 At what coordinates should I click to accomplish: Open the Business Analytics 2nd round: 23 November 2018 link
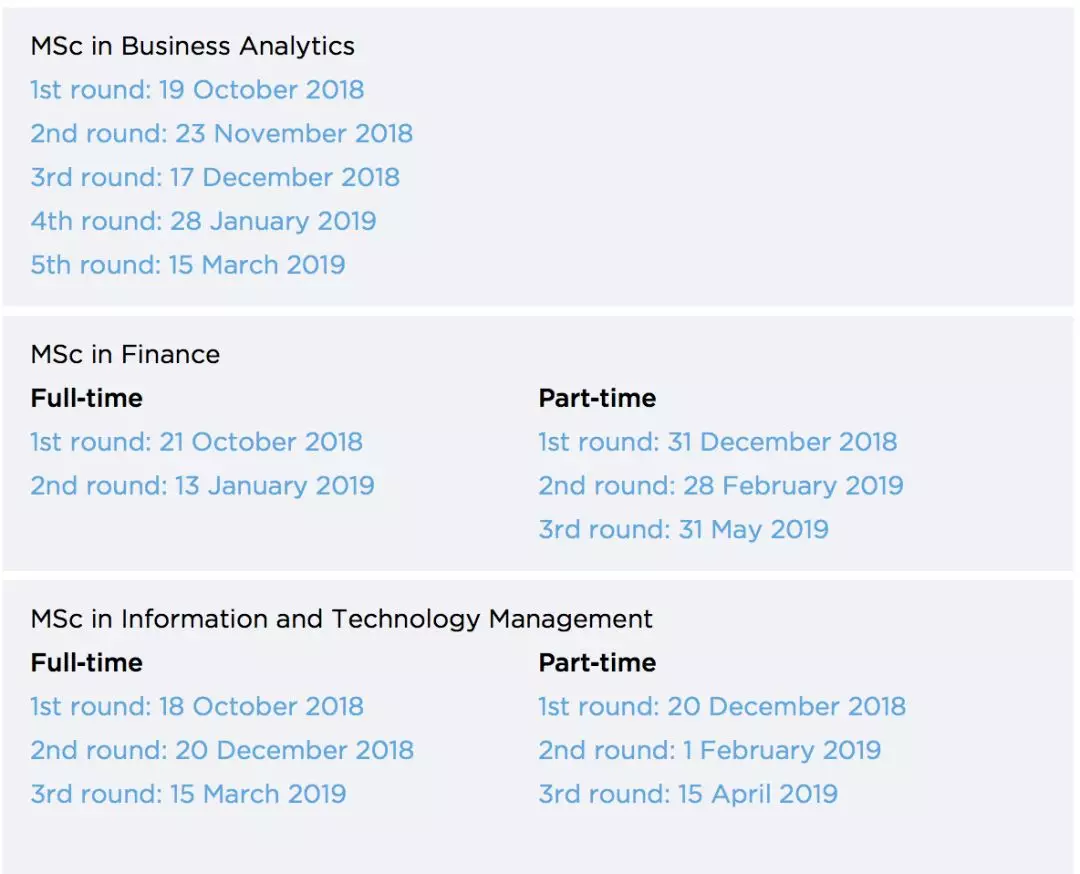tap(221, 134)
